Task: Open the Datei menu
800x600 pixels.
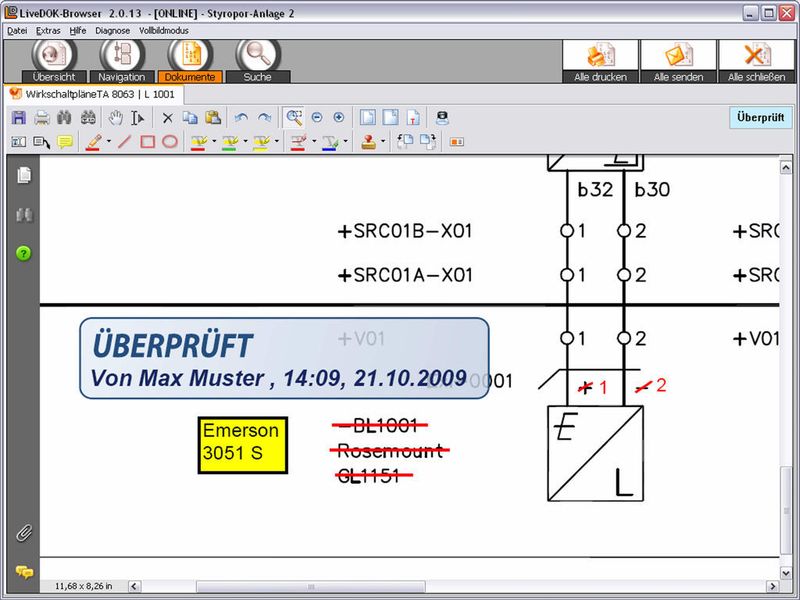Action: (17, 31)
